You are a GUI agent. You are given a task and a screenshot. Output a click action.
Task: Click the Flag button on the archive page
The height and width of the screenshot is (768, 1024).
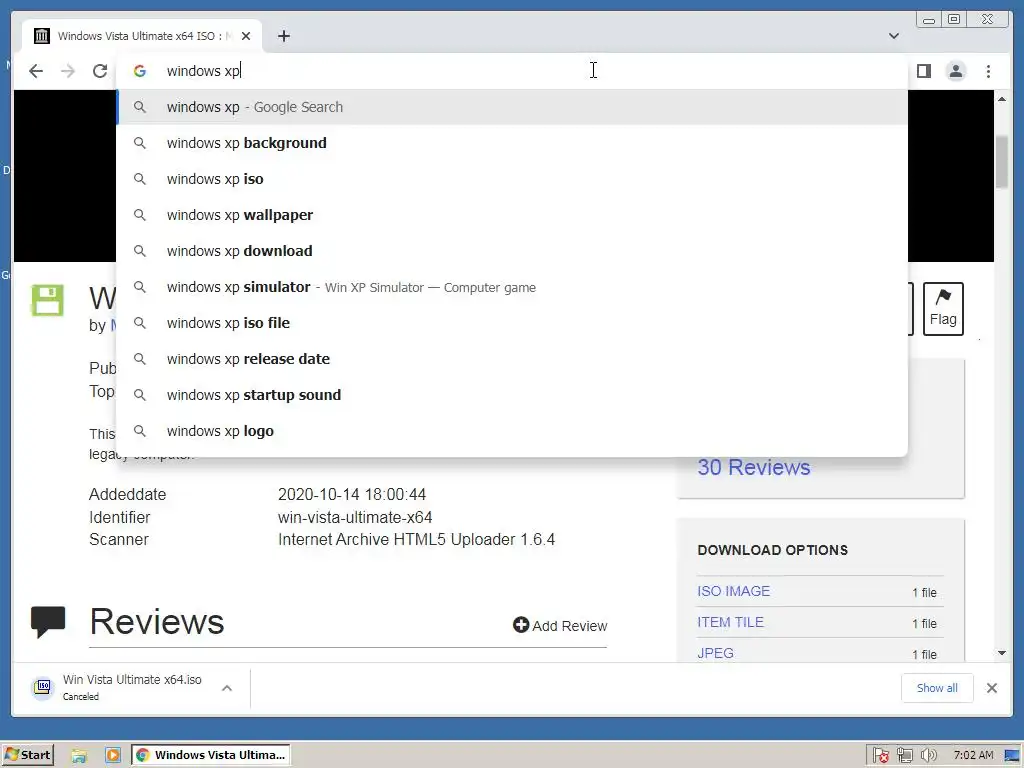pos(943,309)
